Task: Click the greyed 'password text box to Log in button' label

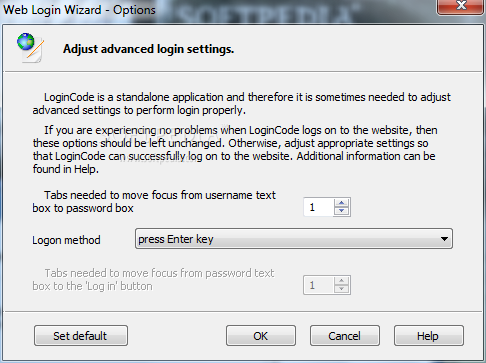Action: pos(153,279)
